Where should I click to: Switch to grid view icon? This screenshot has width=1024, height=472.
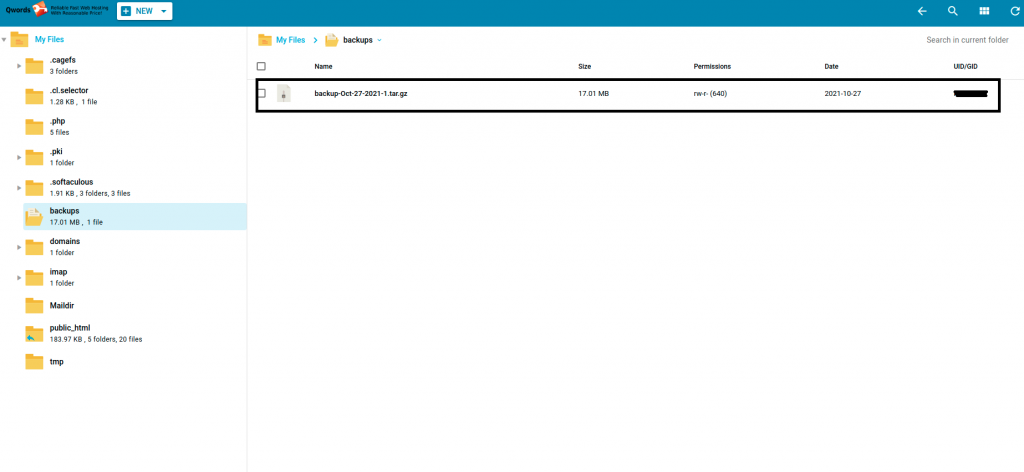pos(984,11)
